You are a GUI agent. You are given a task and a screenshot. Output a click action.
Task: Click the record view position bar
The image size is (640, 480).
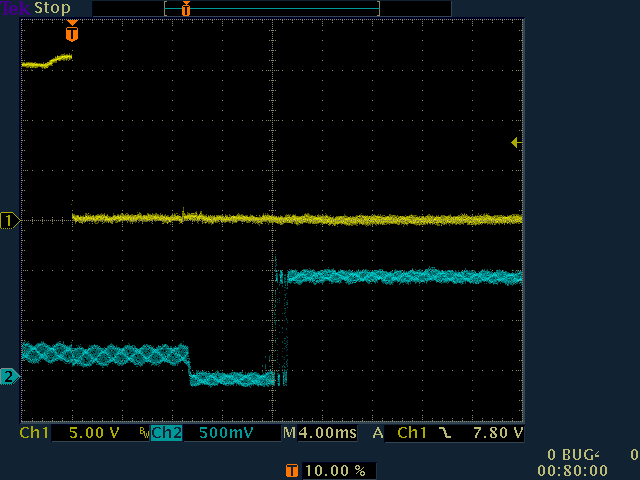[271, 8]
